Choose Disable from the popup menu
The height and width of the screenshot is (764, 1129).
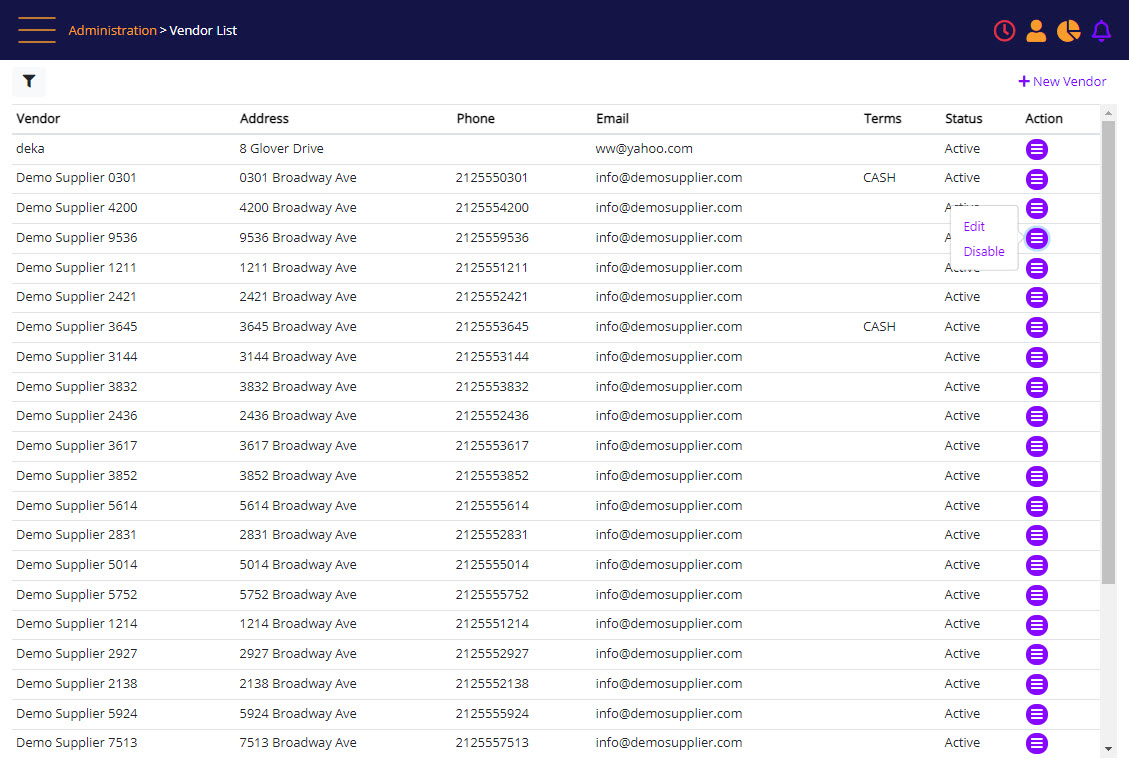pos(984,251)
